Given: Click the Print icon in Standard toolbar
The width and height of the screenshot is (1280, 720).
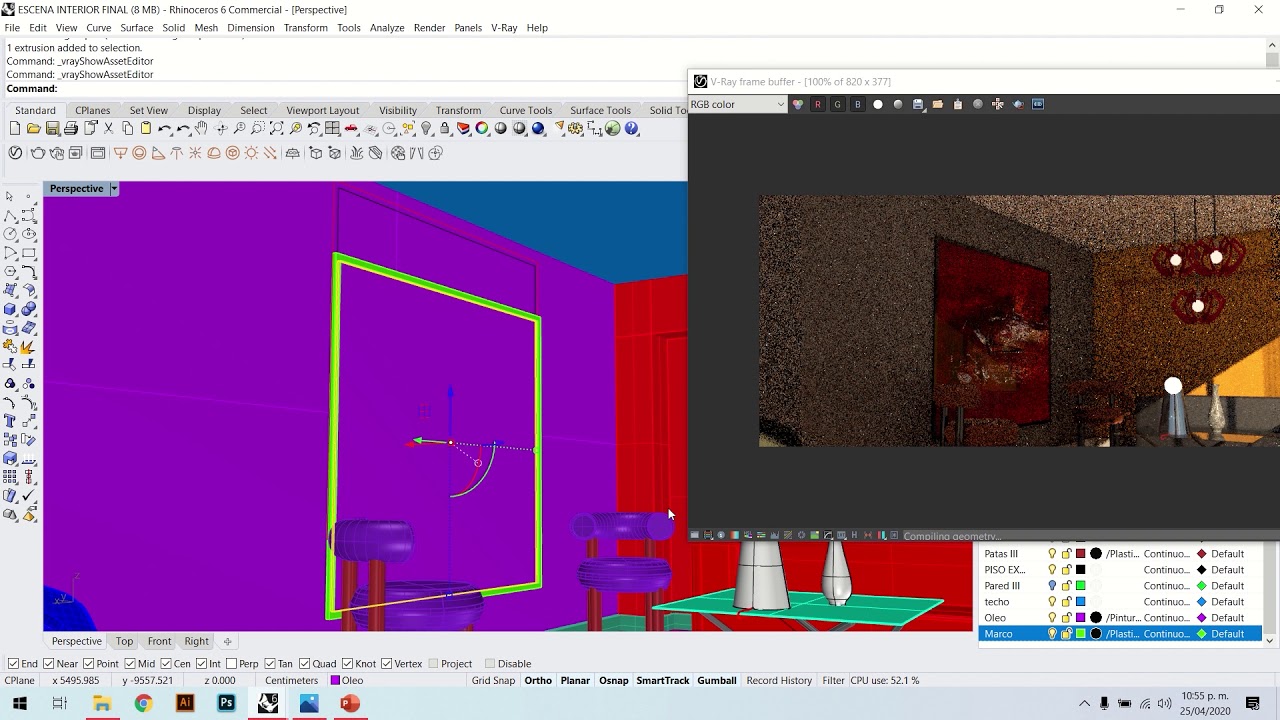Looking at the screenshot, I should (71, 128).
